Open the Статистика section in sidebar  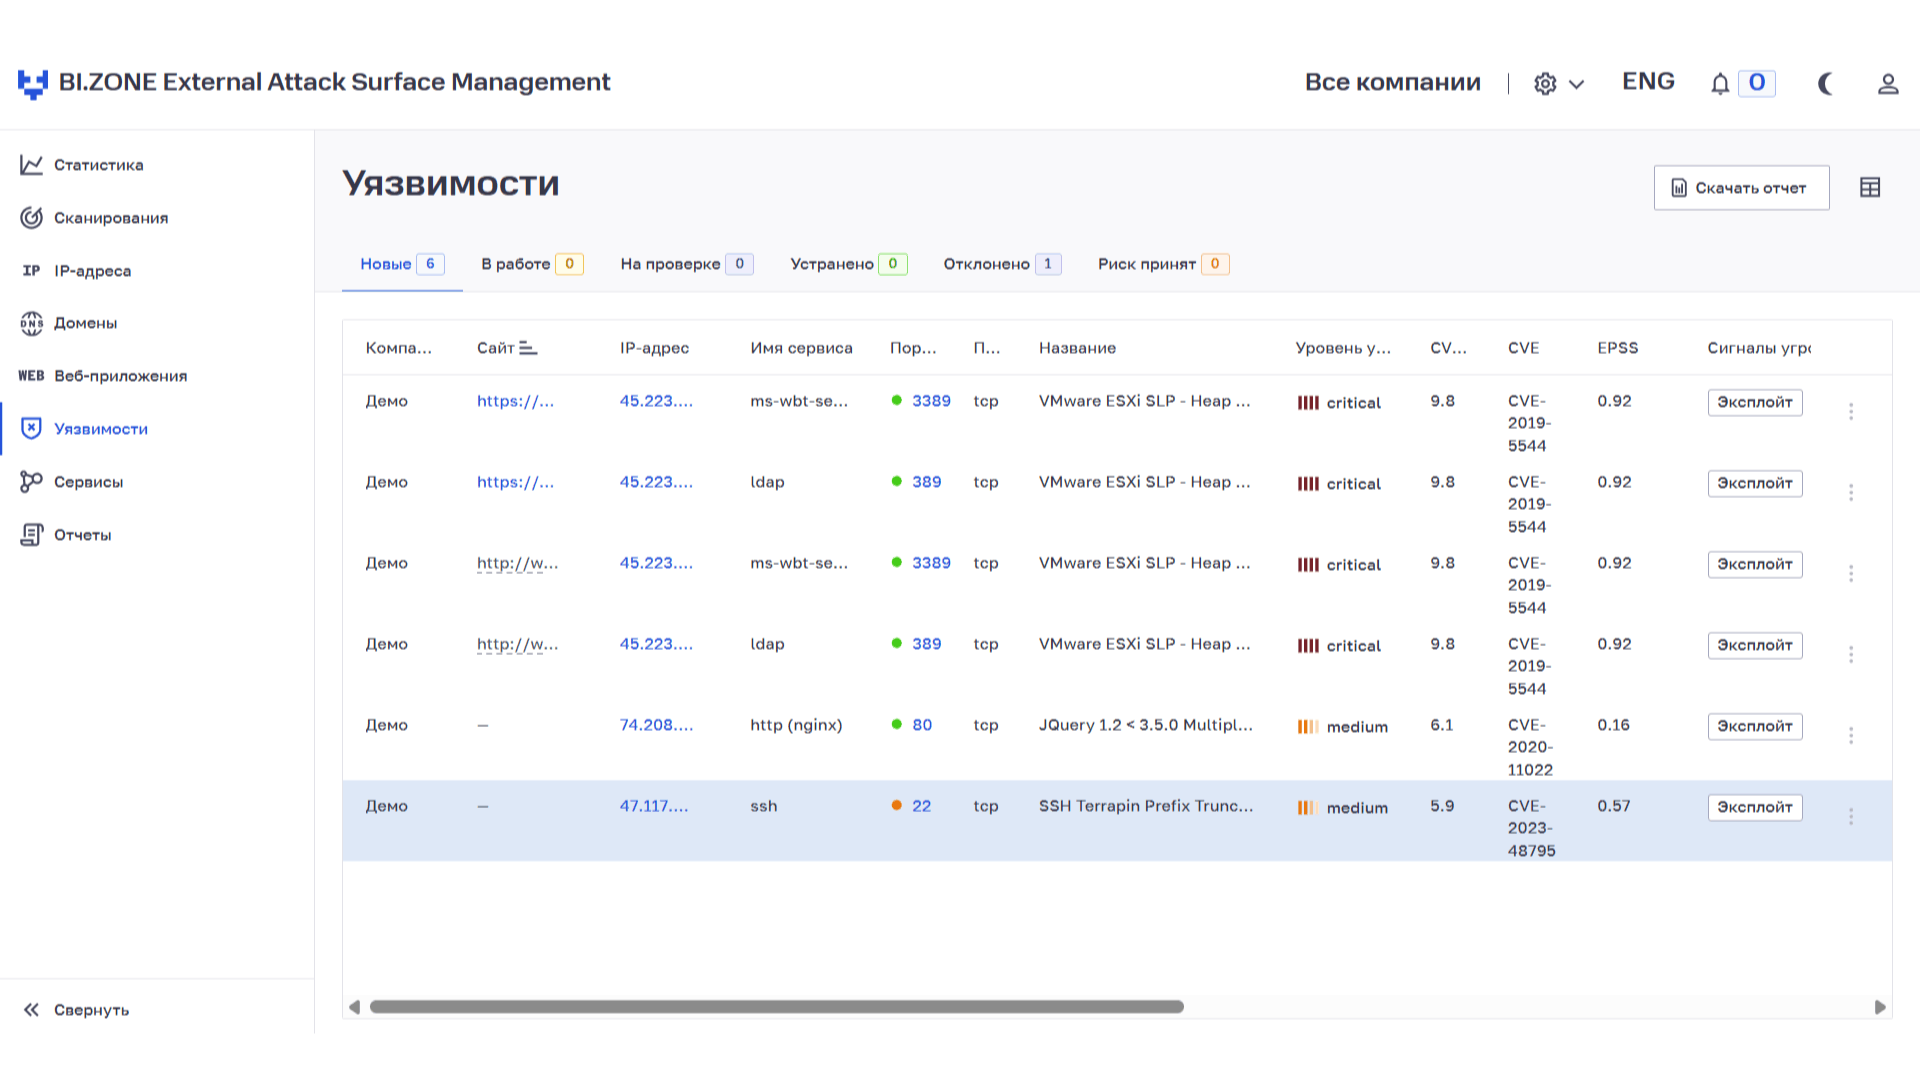pos(97,165)
